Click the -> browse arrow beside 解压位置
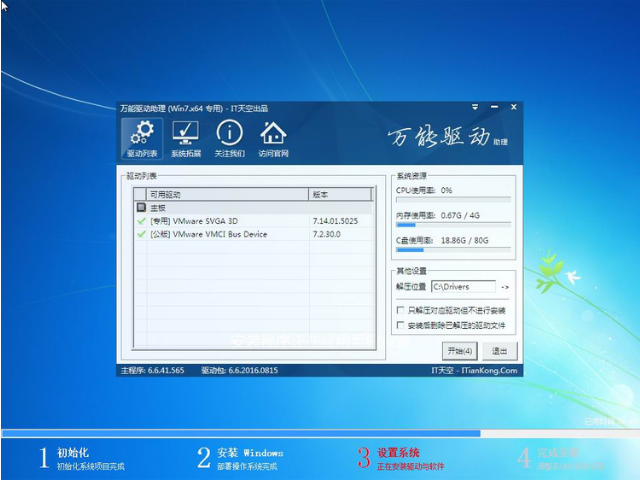640x481 pixels. tap(505, 287)
